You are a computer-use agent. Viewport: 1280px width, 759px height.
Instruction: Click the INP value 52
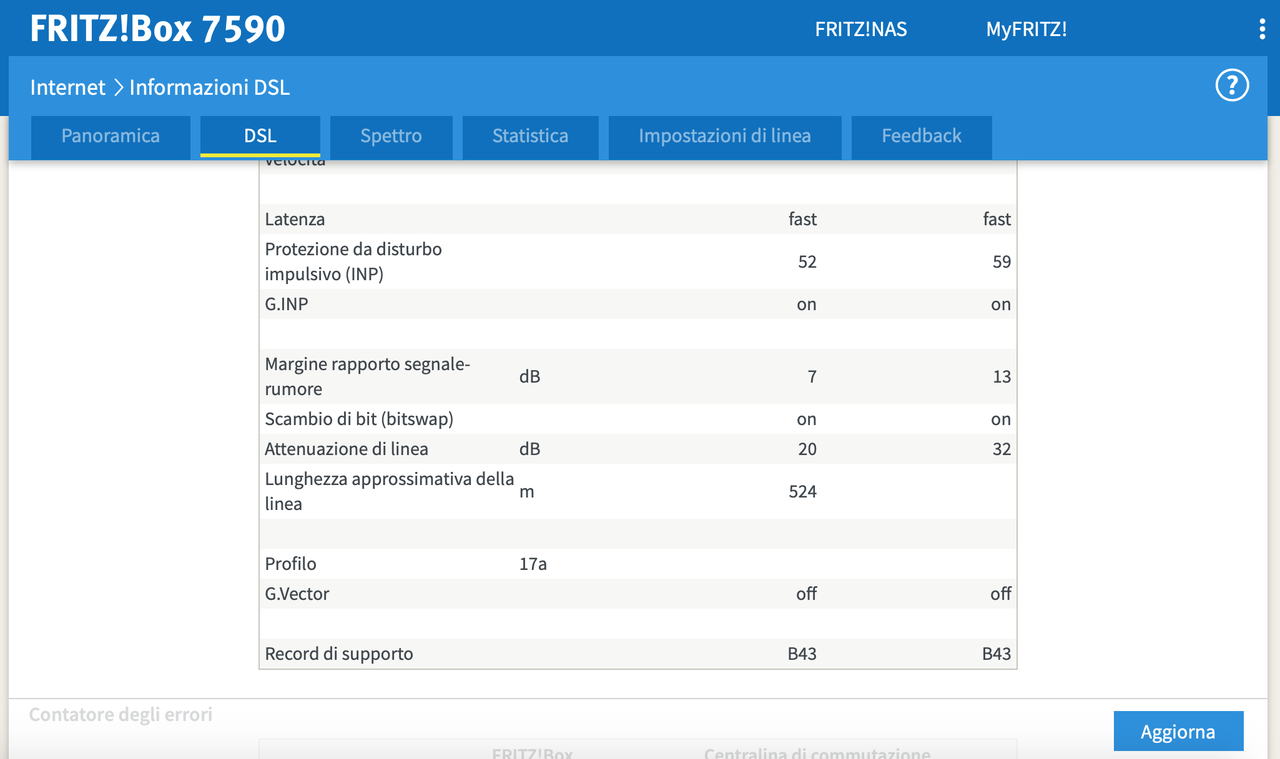pyautogui.click(x=807, y=262)
